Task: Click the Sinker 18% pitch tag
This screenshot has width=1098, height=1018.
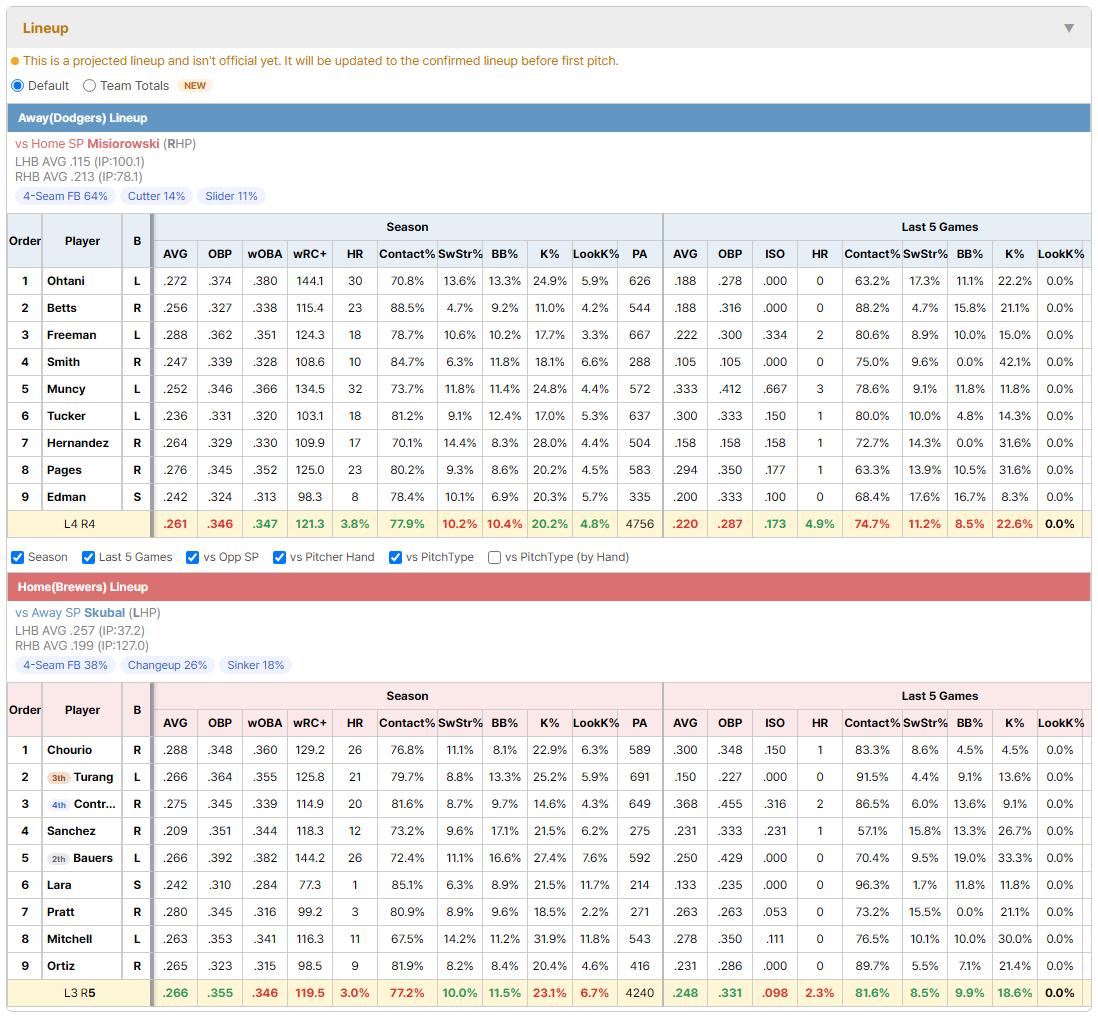Action: click(x=256, y=665)
